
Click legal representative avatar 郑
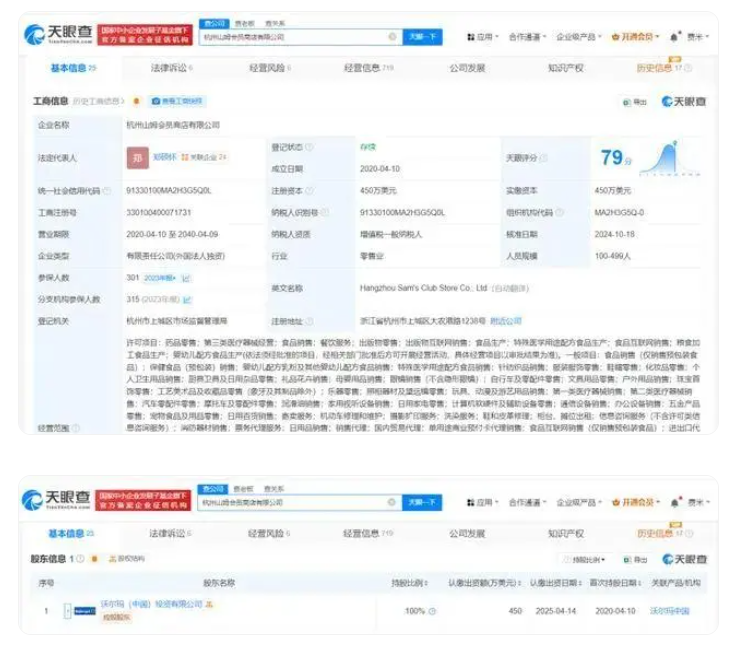pos(138,158)
